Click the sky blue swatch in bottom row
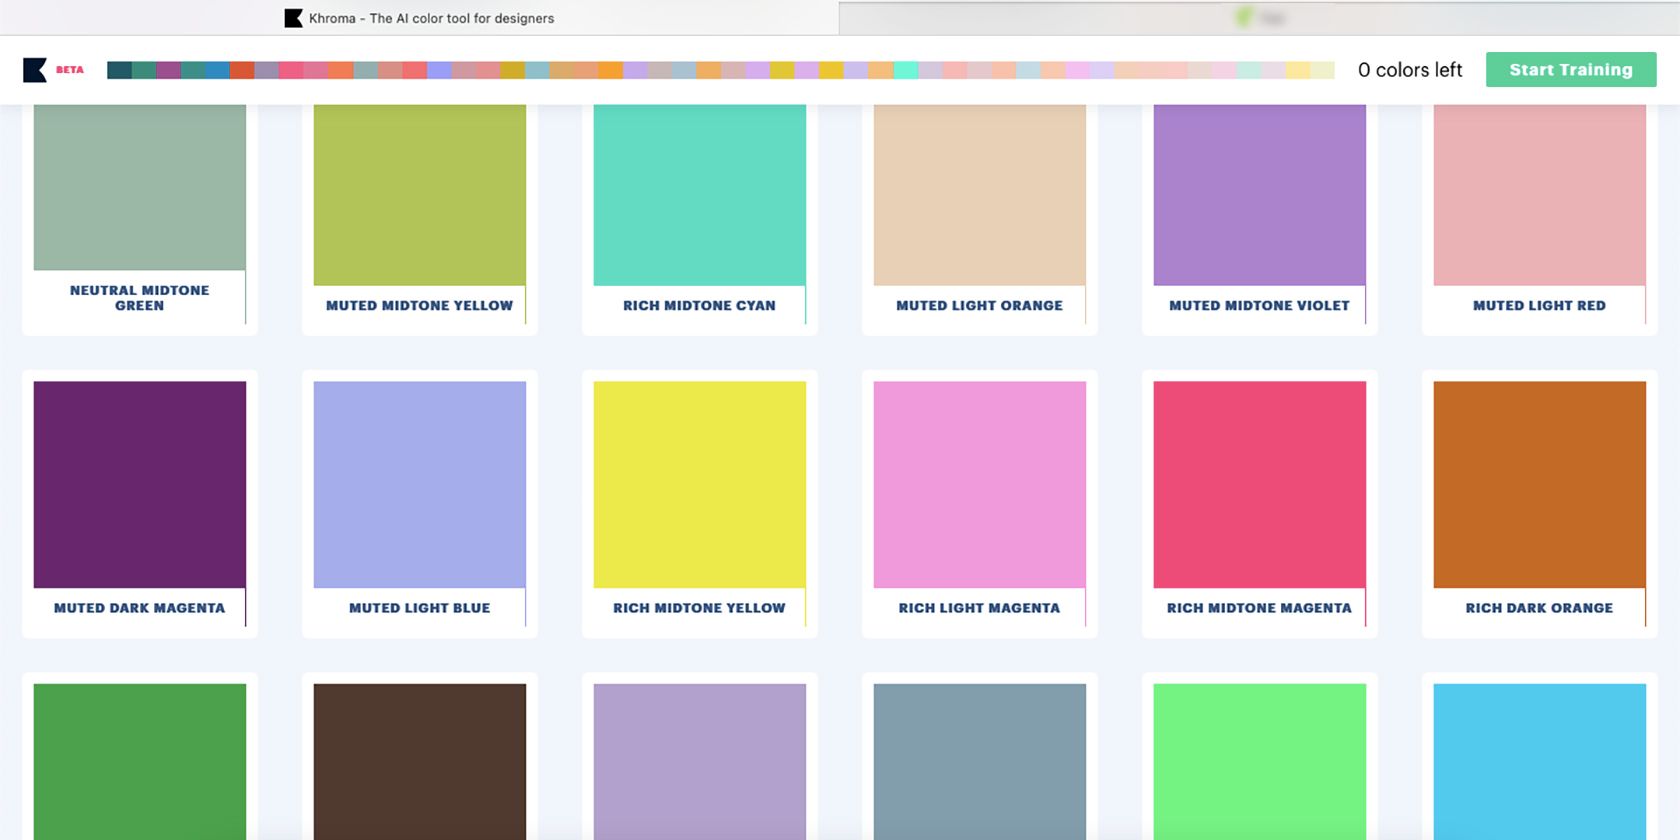Screen dimensions: 1680x840 pos(1540,760)
